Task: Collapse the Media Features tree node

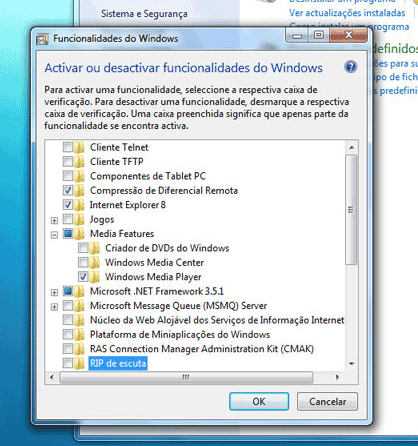Action: coord(54,235)
